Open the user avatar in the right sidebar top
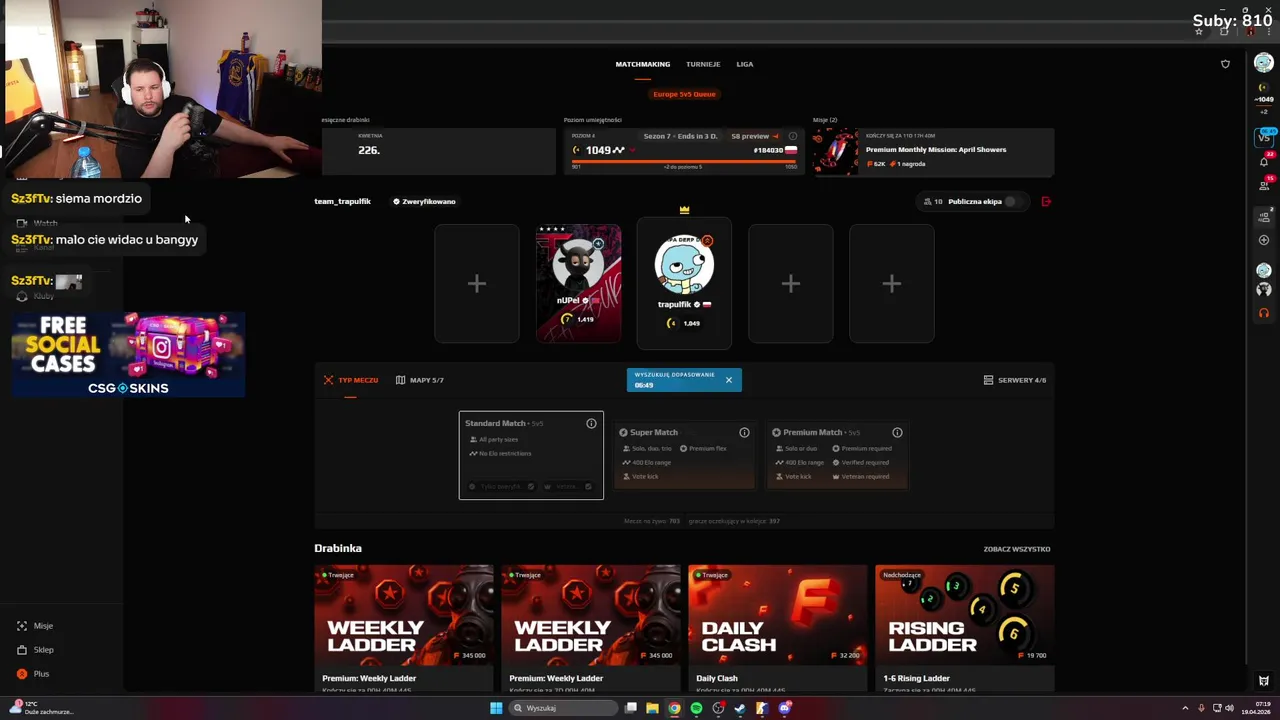This screenshot has width=1280, height=720. pos(1264,63)
